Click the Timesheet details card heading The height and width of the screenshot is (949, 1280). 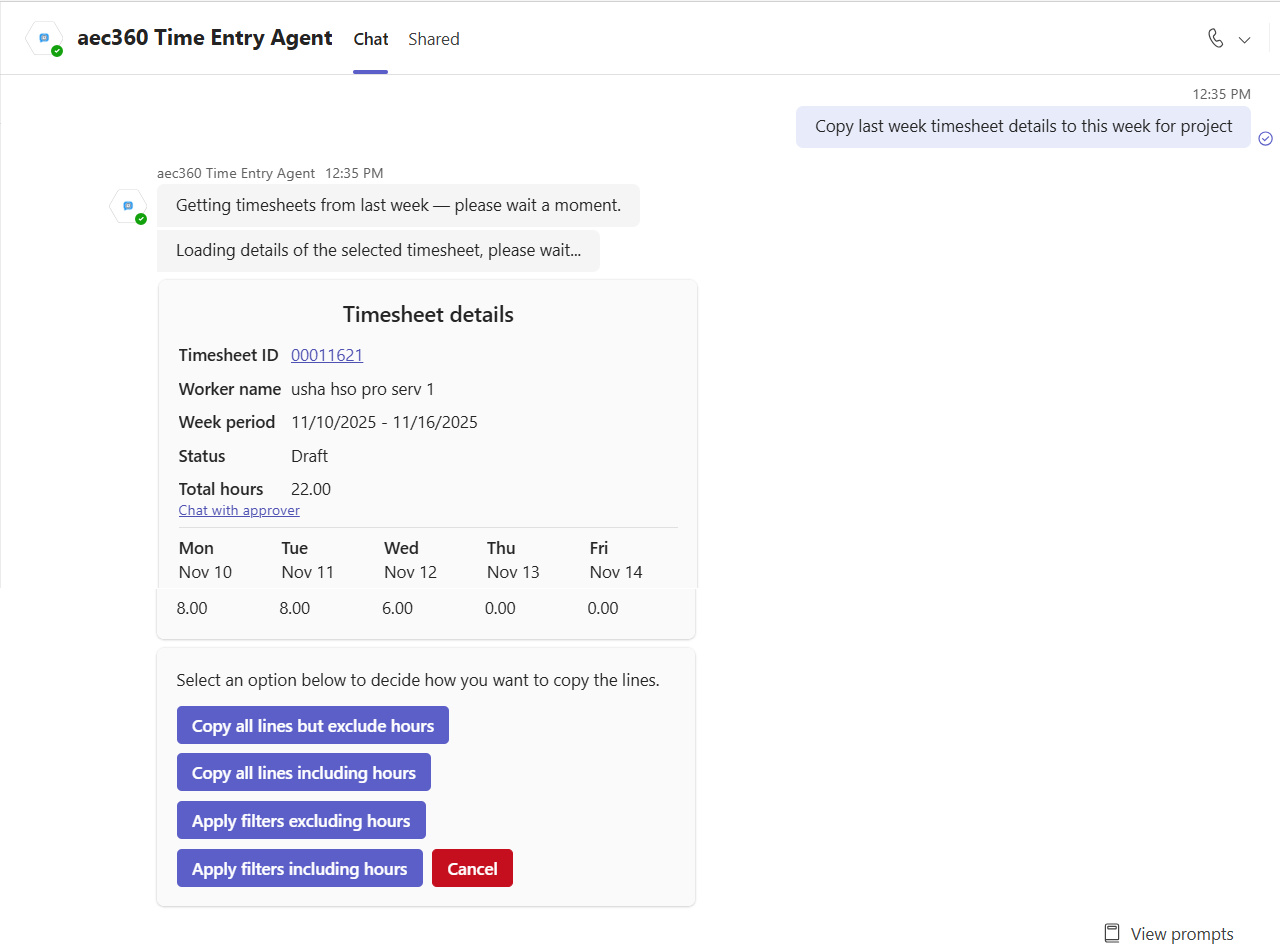(x=428, y=315)
